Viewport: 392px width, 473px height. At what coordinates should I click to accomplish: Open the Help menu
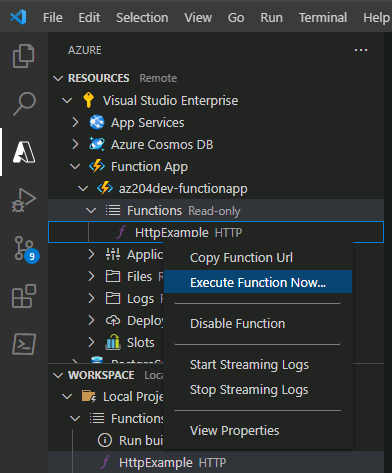click(377, 17)
